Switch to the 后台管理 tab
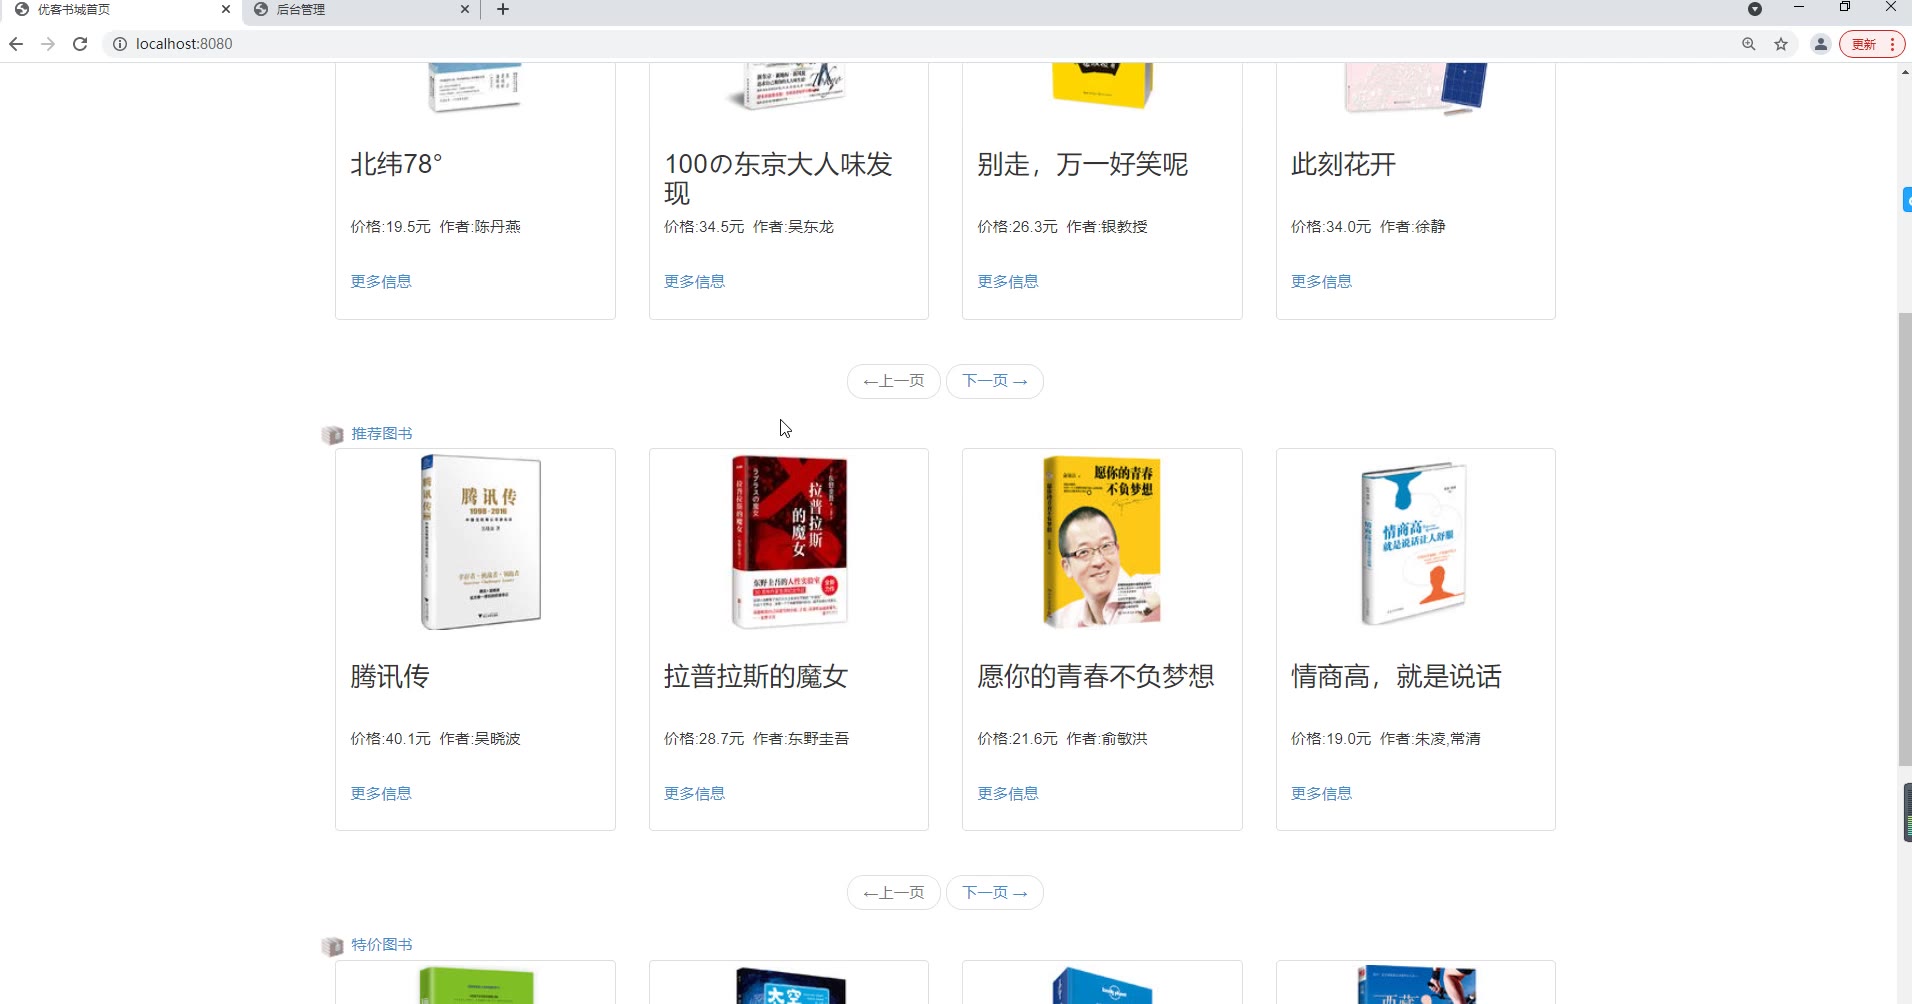The height and width of the screenshot is (1004, 1912). click(360, 9)
